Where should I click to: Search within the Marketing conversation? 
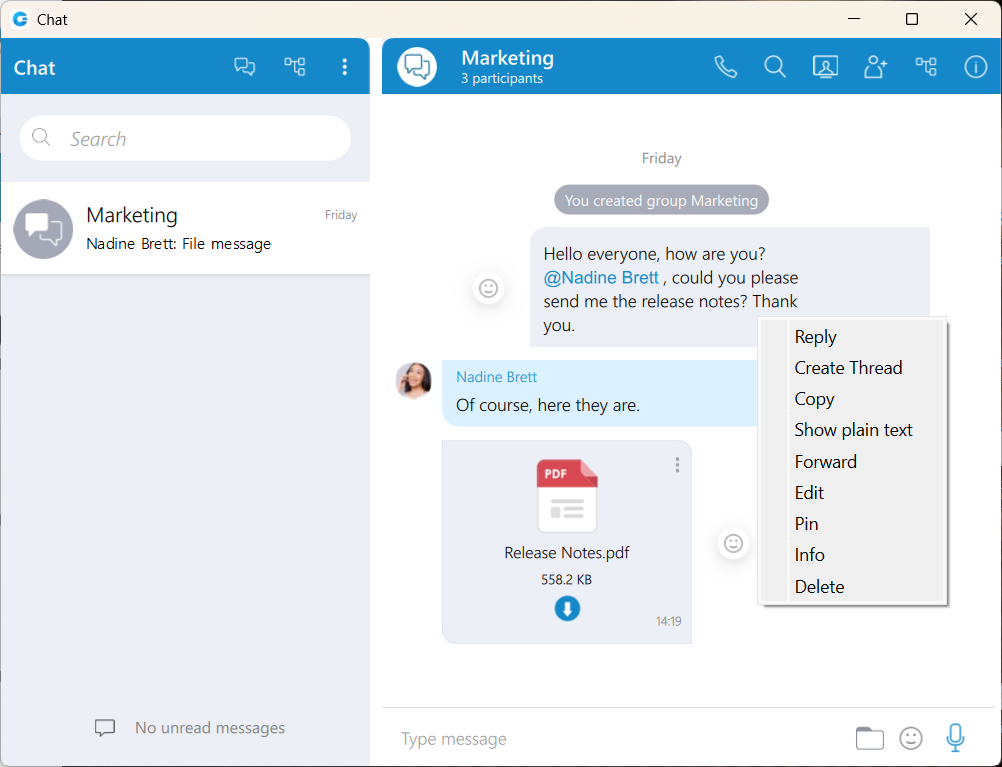pyautogui.click(x=775, y=66)
